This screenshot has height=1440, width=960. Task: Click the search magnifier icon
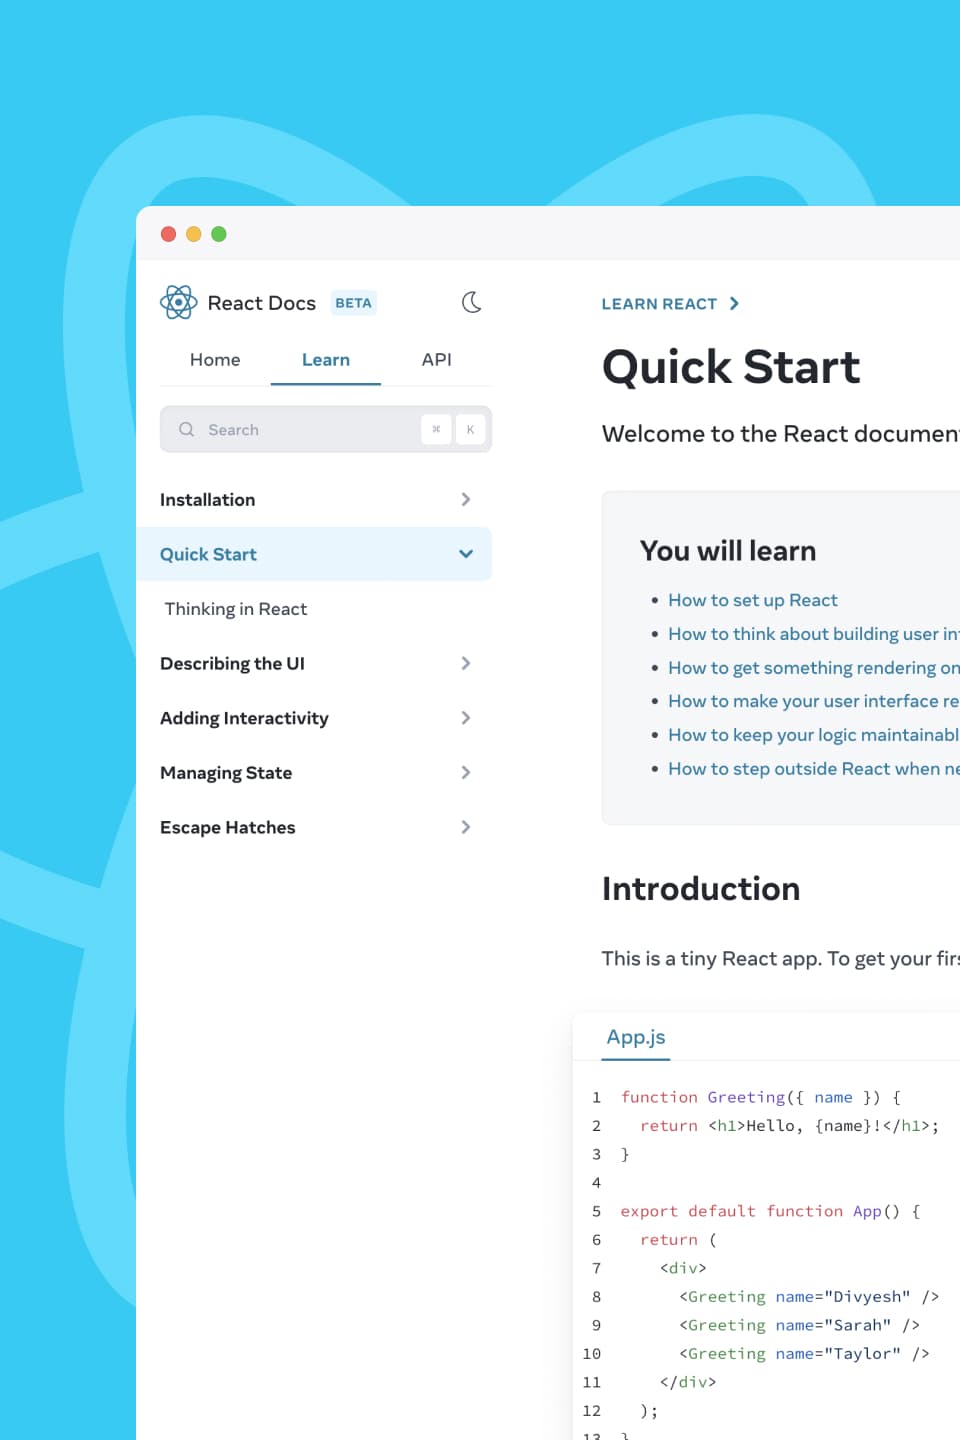186,429
